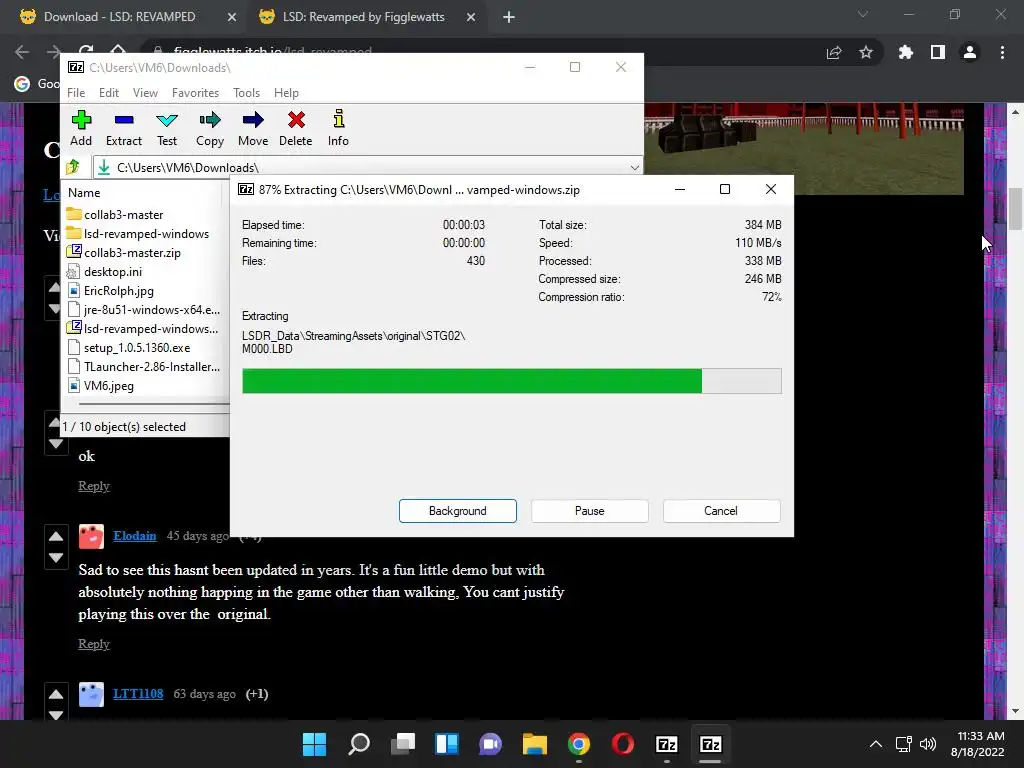Bookmark this page with star icon
1024x768 pixels.
point(866,52)
